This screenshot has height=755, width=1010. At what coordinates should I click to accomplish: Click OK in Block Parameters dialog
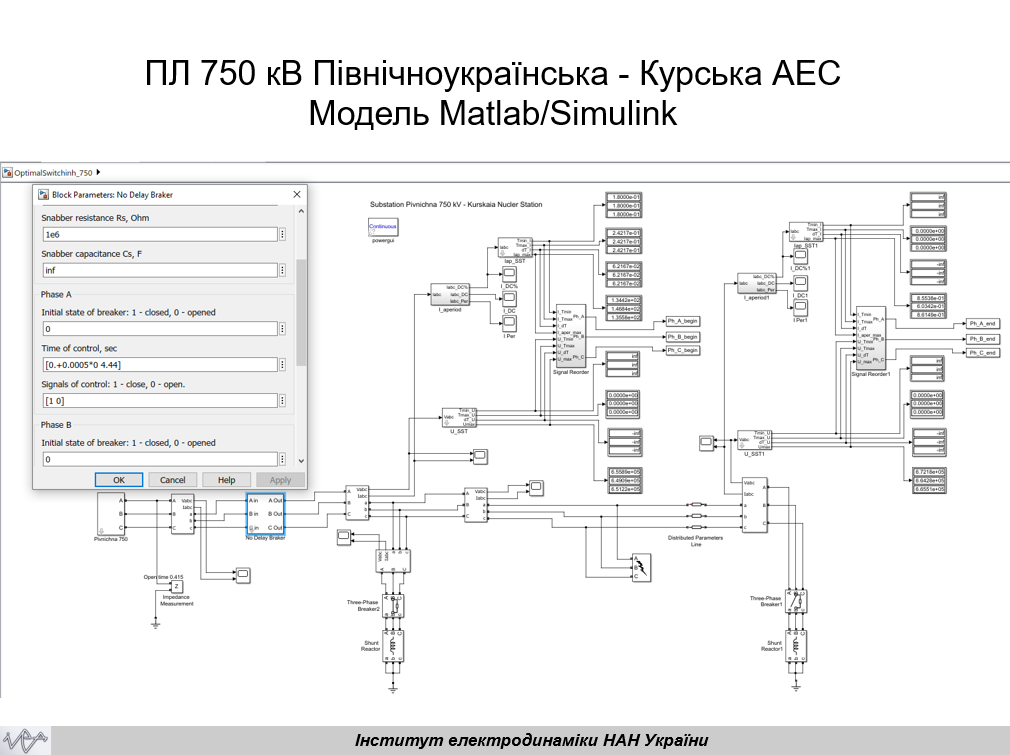pyautogui.click(x=119, y=480)
